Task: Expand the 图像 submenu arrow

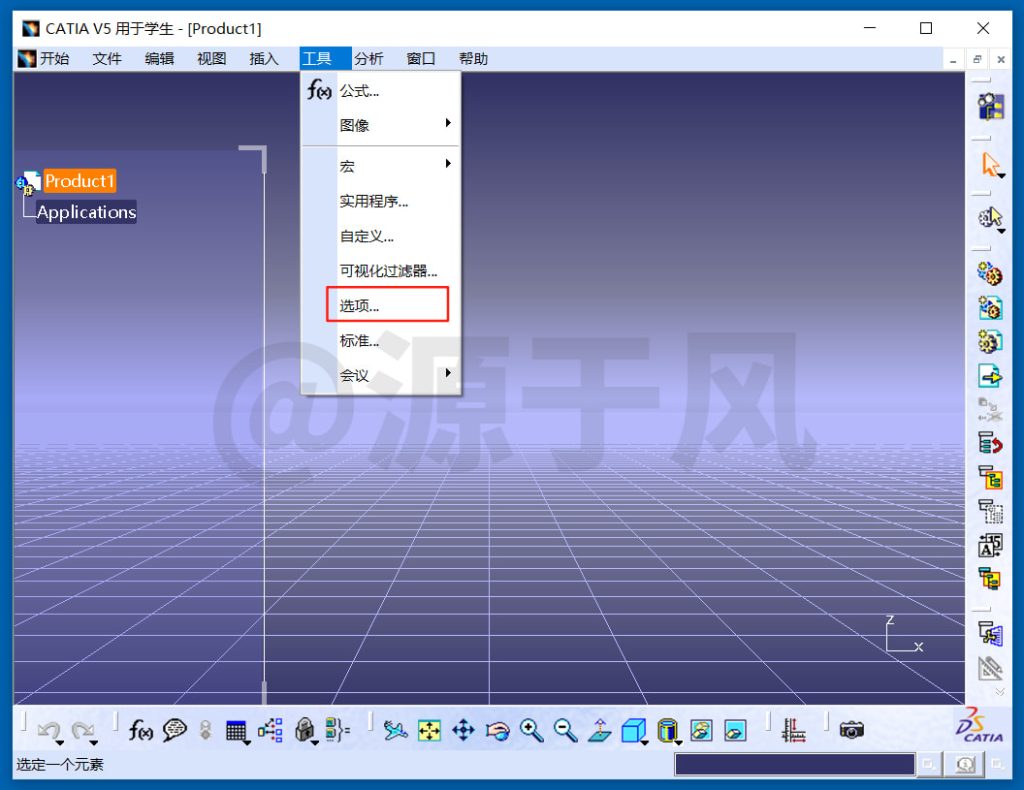Action: tap(448, 123)
